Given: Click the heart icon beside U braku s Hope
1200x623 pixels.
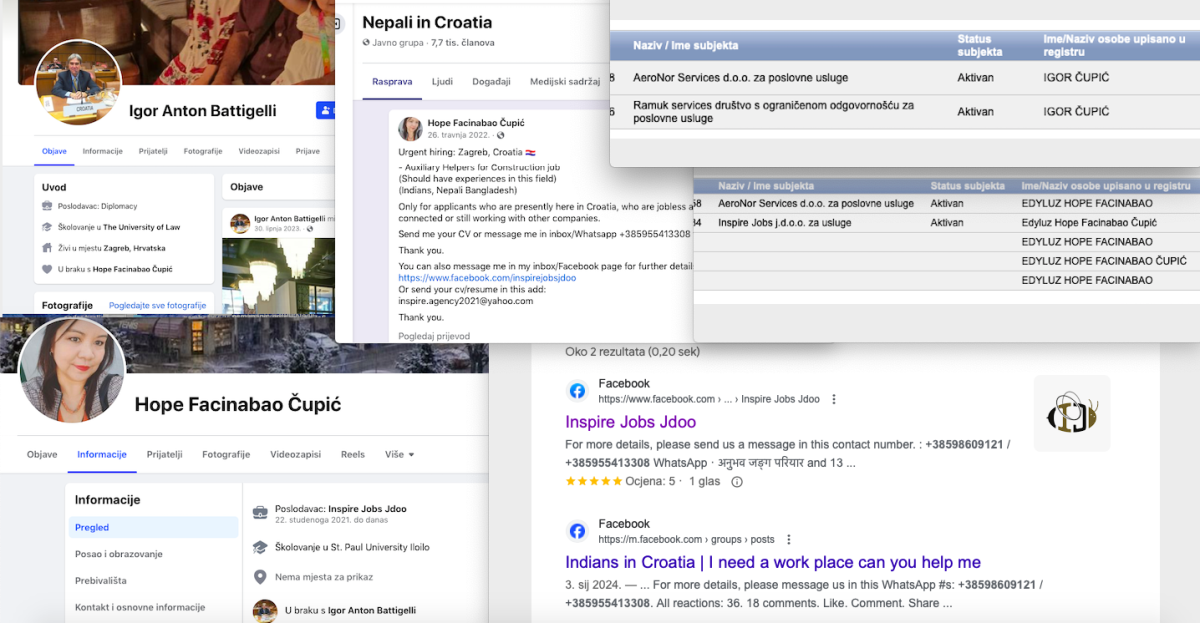Looking at the screenshot, I should (47, 269).
